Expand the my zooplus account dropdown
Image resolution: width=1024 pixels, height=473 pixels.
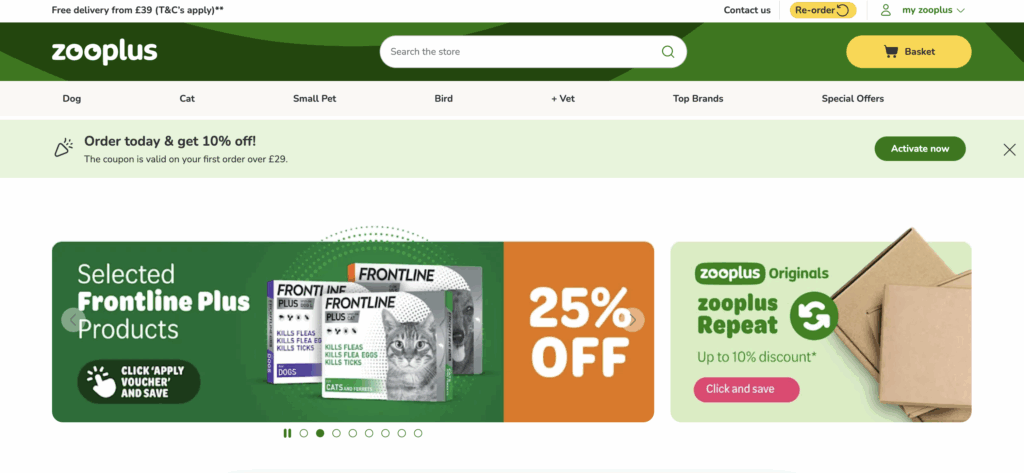pos(933,10)
